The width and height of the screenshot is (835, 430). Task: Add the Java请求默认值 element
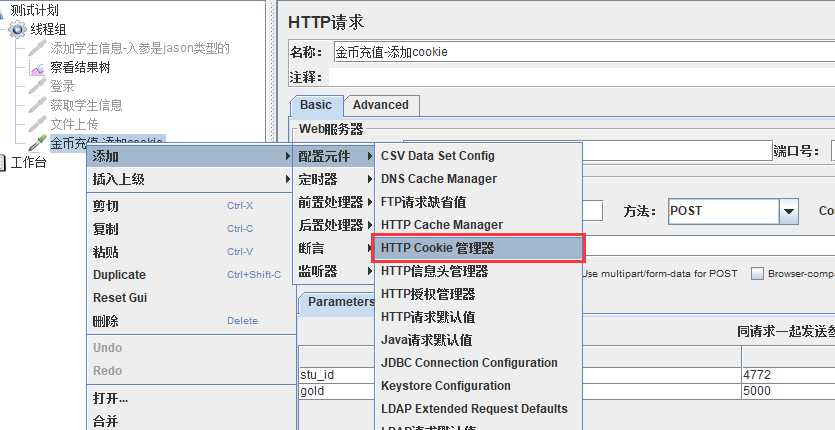(x=478, y=340)
